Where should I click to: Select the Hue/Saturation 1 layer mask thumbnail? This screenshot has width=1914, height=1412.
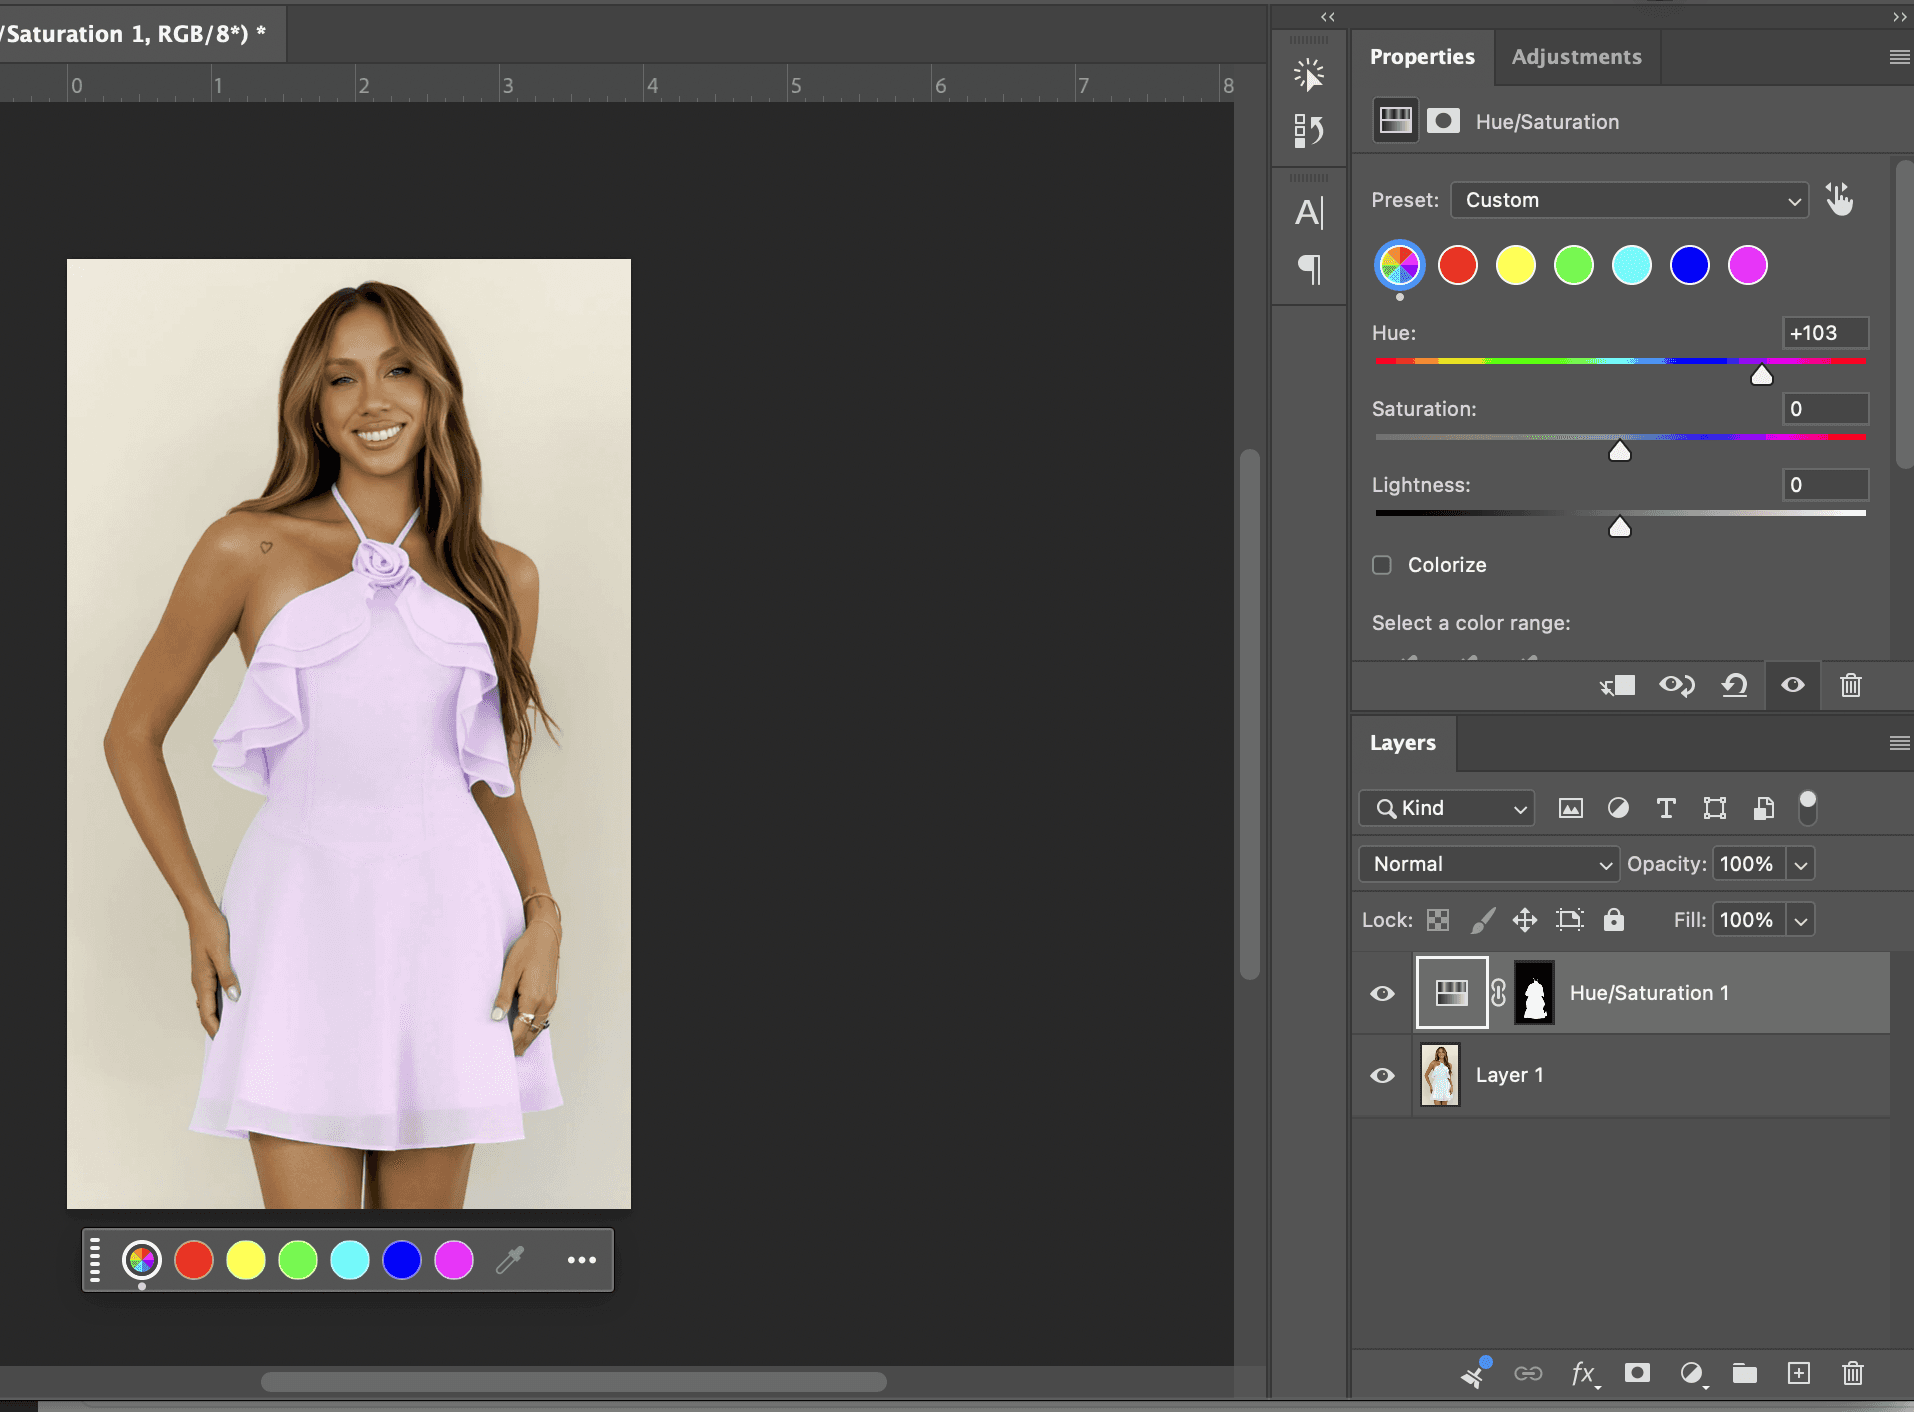click(1535, 993)
